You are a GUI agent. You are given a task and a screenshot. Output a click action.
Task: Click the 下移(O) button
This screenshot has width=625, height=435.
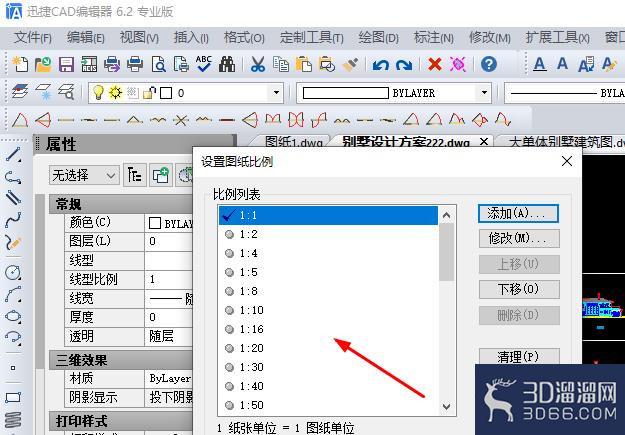[x=519, y=289]
